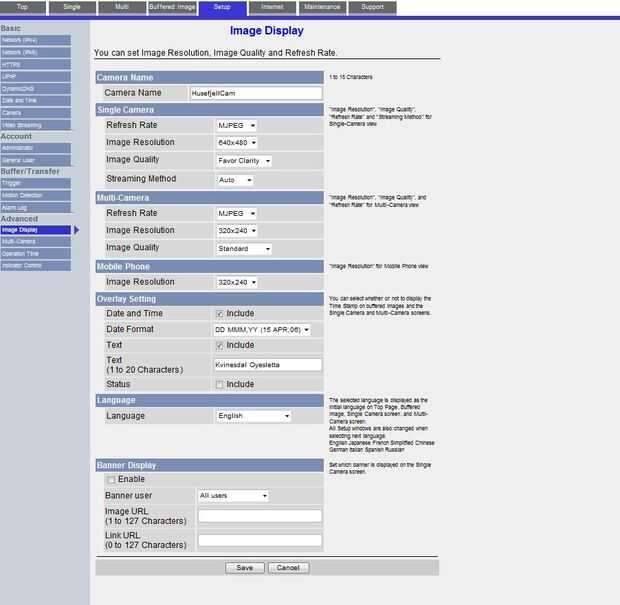The image size is (620, 605).
Task: Open Single Camera Refresh Rate dropdown
Action: point(236,126)
